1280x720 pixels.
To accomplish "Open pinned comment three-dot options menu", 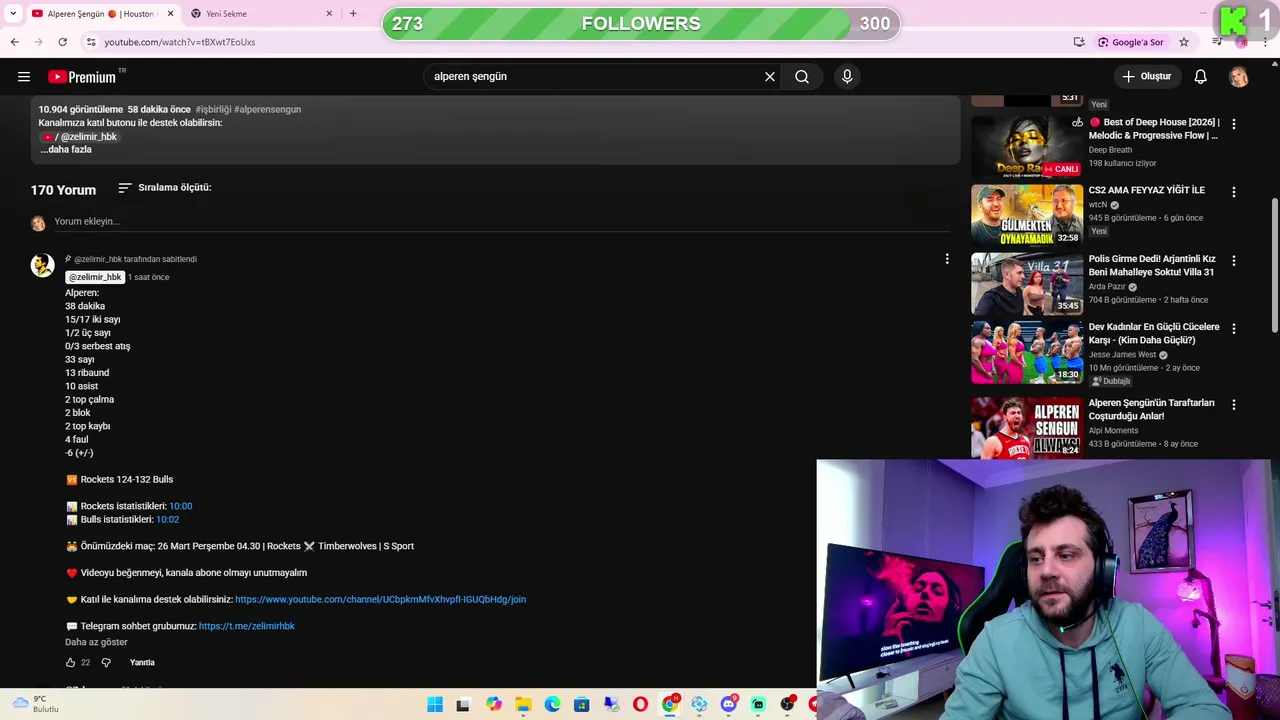I will (947, 259).
